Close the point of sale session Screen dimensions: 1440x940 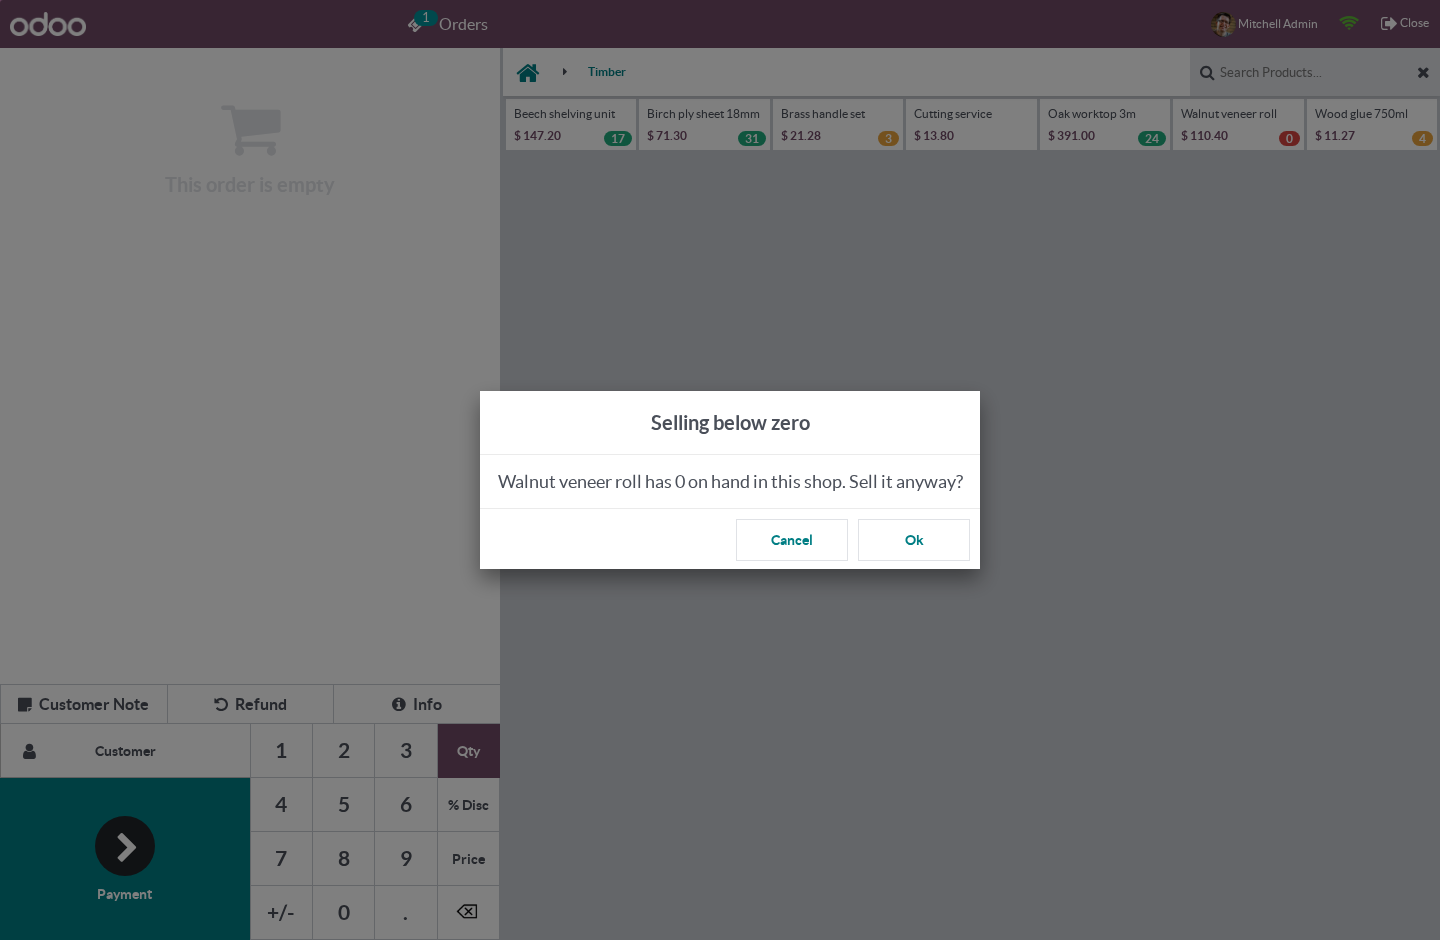click(1404, 23)
